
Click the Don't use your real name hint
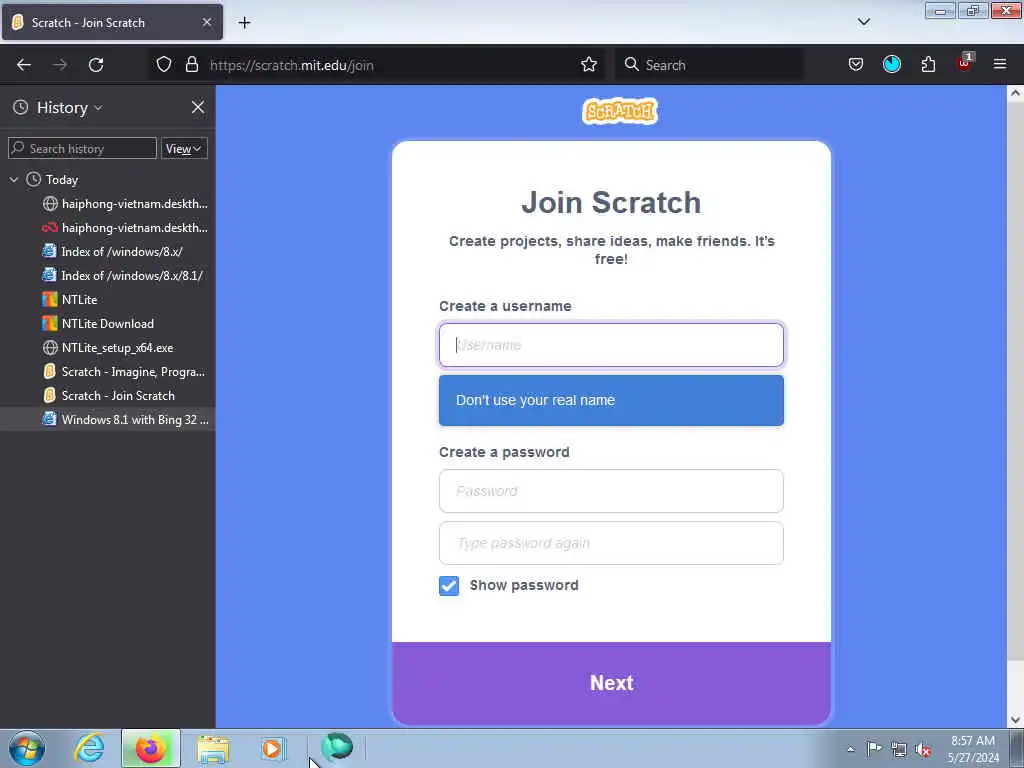coord(611,400)
